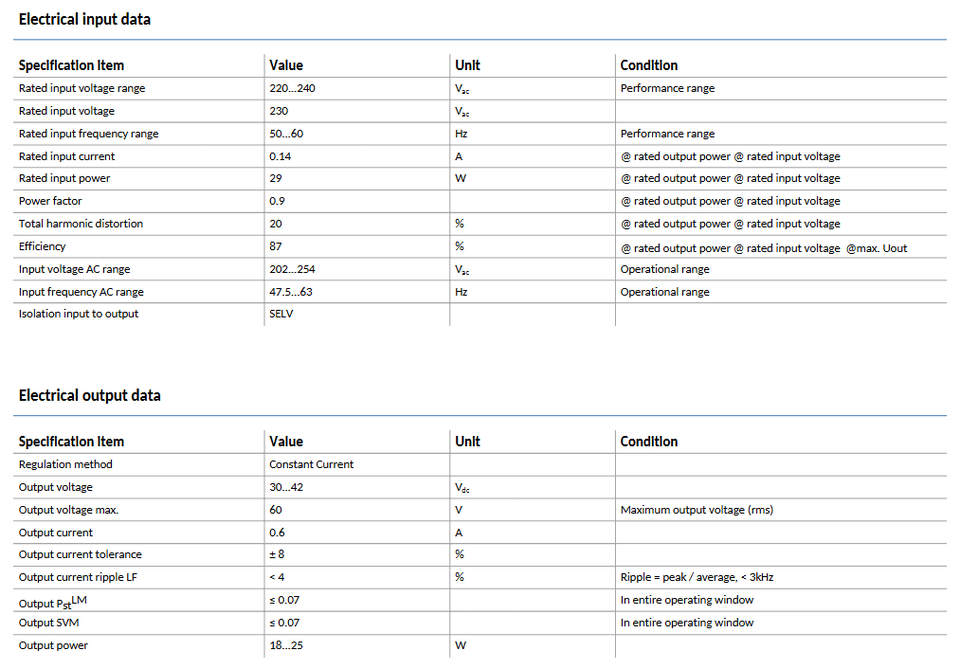Select the Output current ripple LF label
960x669 pixels.
(x=78, y=577)
